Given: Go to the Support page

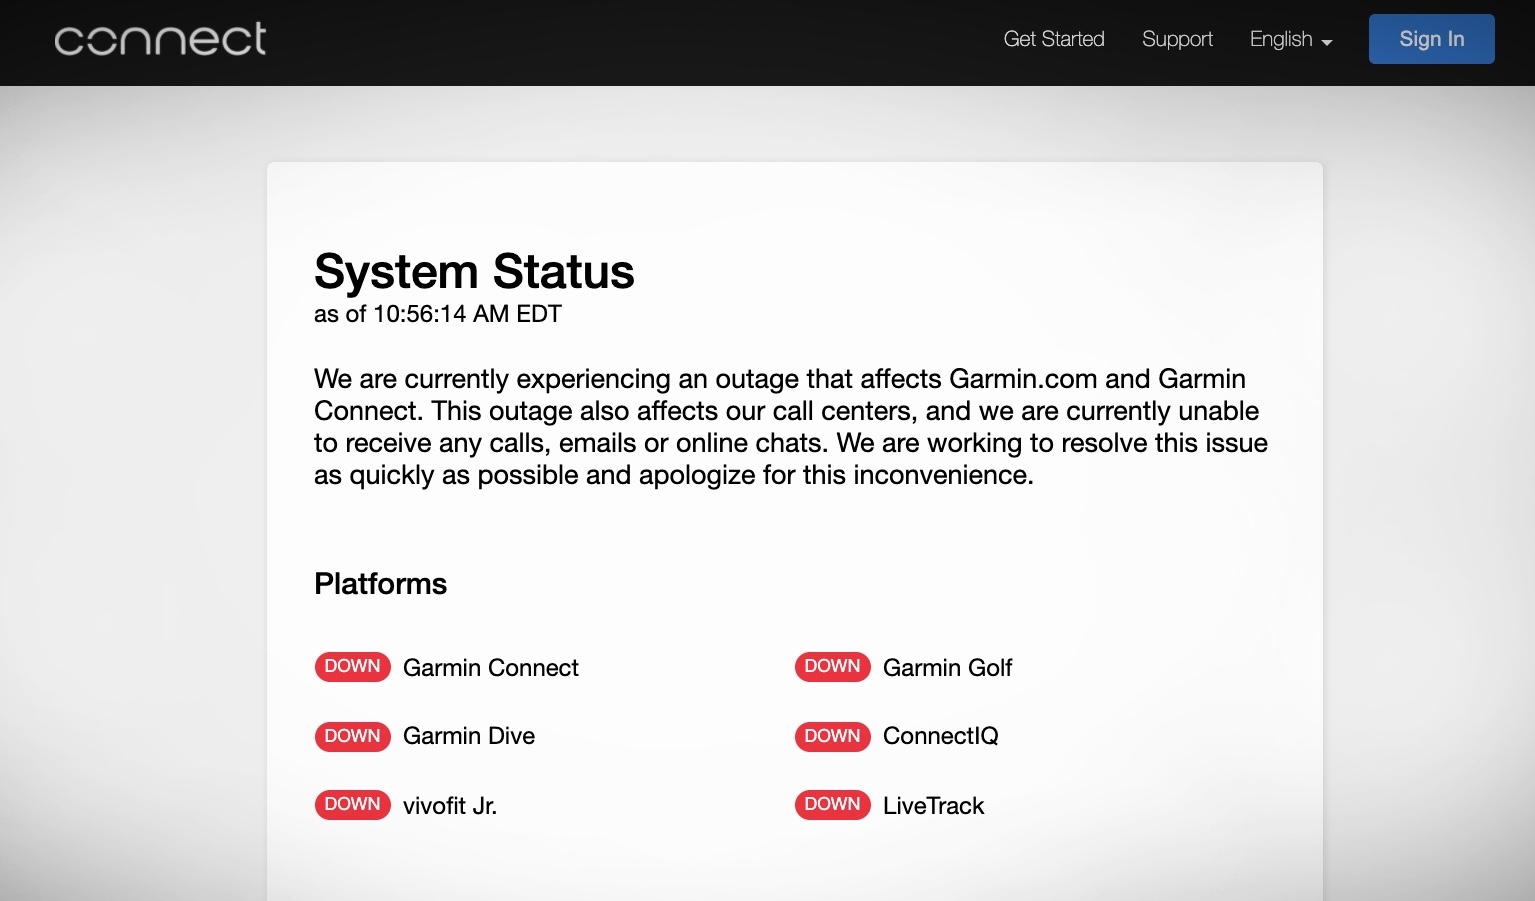Looking at the screenshot, I should pos(1177,39).
